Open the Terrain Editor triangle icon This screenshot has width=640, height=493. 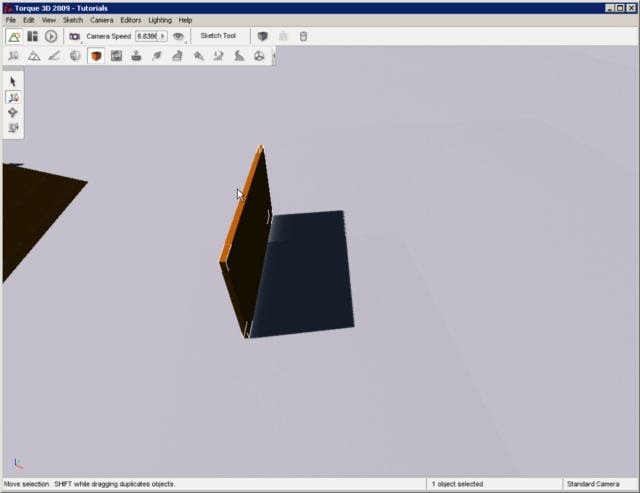34,56
